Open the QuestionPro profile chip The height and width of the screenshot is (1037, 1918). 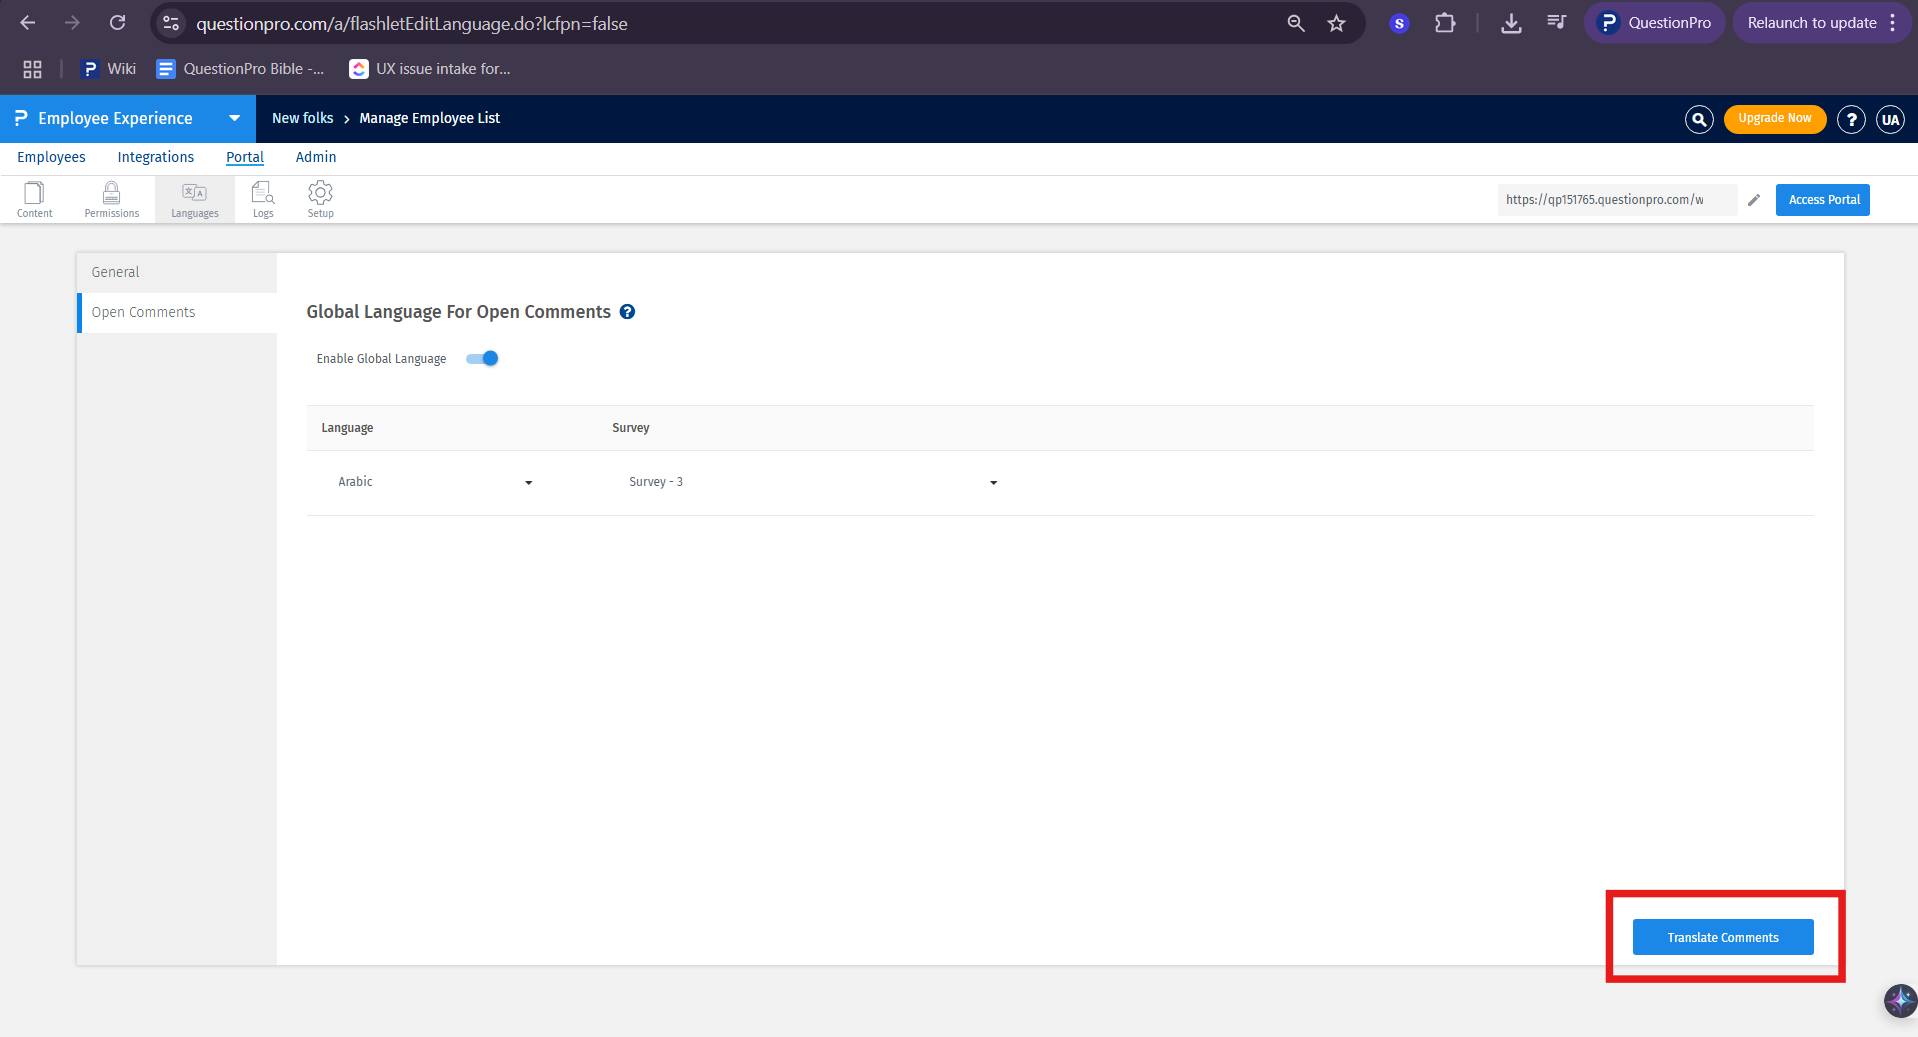point(1655,23)
